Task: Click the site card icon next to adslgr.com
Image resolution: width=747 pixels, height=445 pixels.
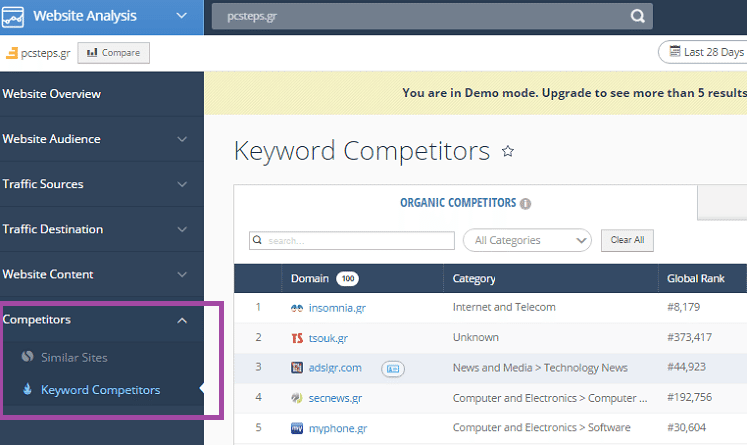Action: tap(393, 369)
